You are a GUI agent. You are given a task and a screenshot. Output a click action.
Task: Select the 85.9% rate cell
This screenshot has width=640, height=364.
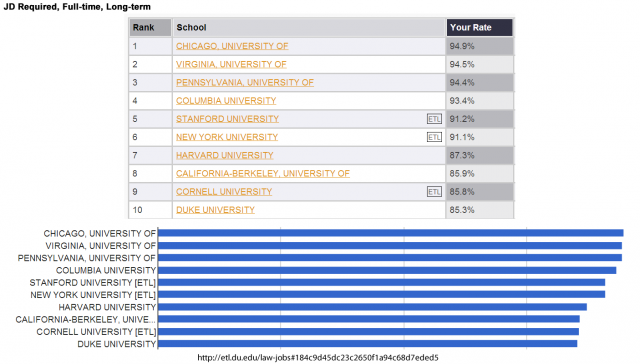point(480,173)
